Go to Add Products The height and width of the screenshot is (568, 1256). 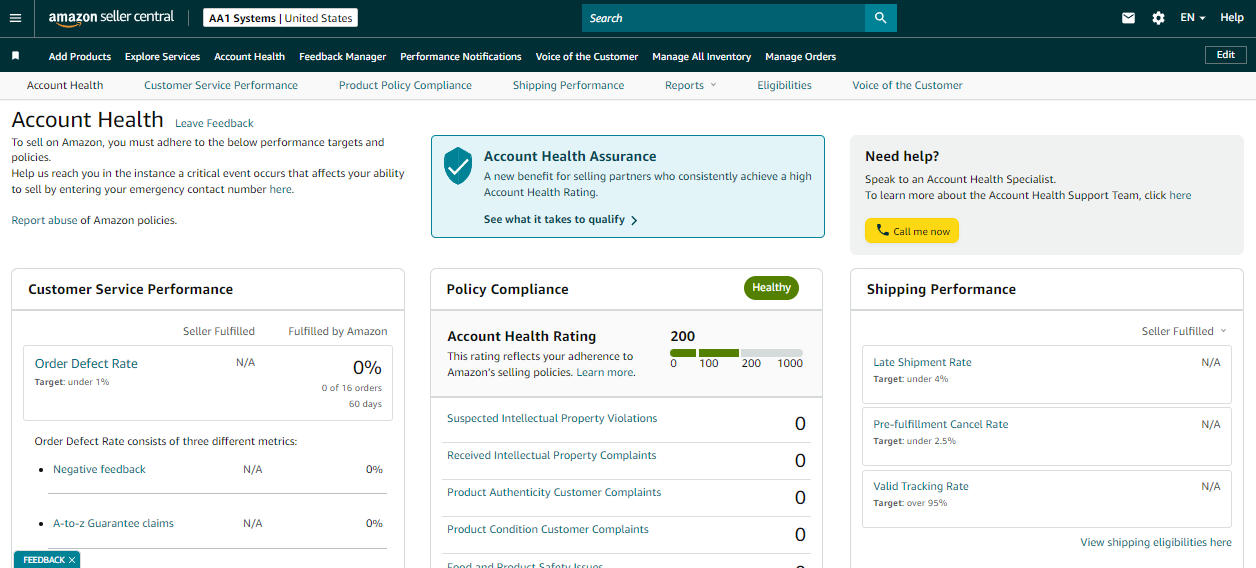80,57
